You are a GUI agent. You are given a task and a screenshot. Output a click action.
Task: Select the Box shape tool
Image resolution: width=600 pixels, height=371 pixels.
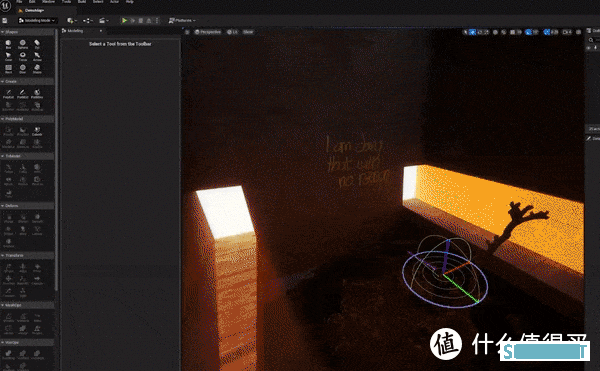click(x=8, y=44)
